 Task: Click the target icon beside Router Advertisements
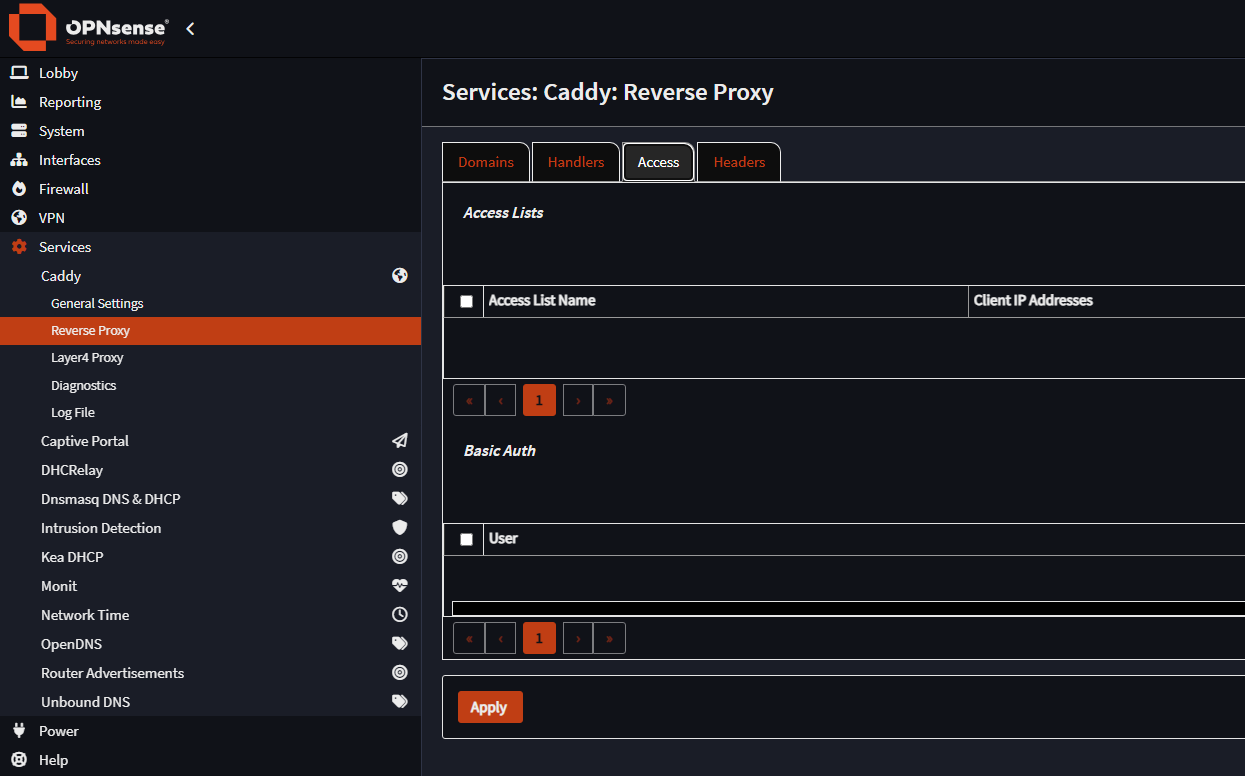point(400,673)
